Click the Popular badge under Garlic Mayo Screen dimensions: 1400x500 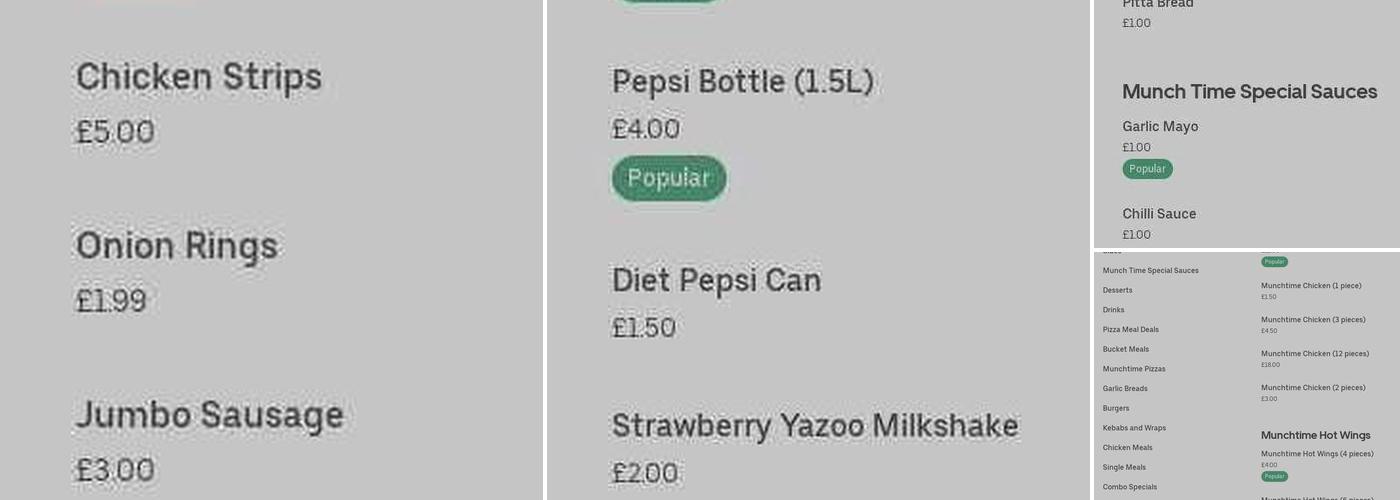(x=1147, y=169)
